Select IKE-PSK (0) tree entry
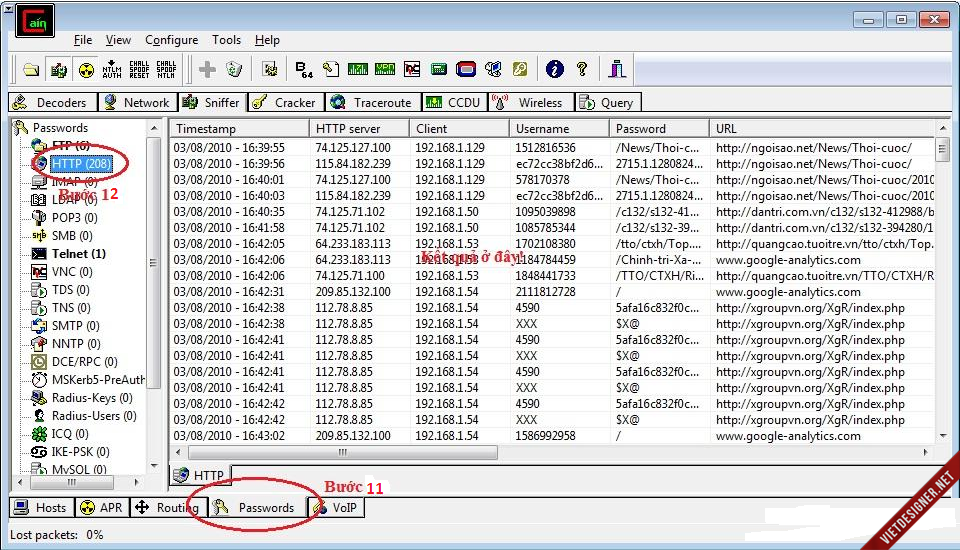960x550 pixels. point(80,452)
